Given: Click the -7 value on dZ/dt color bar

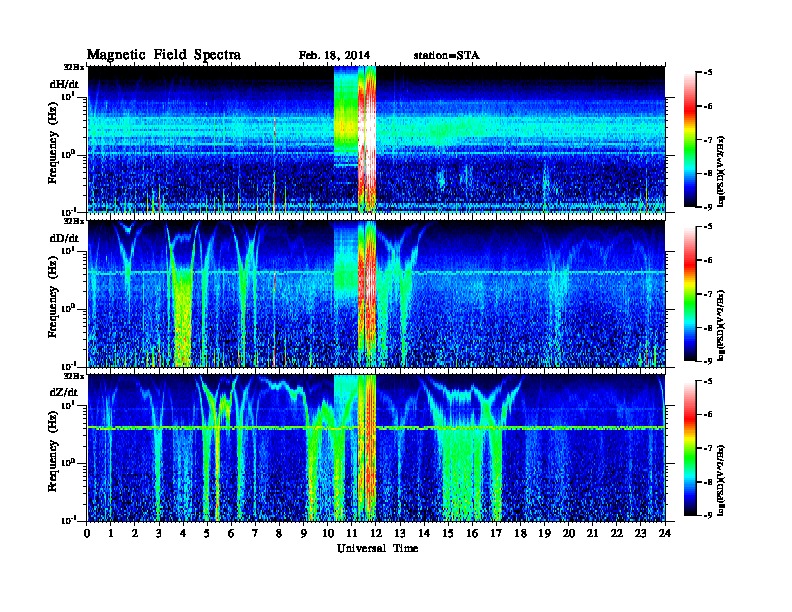Looking at the screenshot, I should click(x=708, y=448).
